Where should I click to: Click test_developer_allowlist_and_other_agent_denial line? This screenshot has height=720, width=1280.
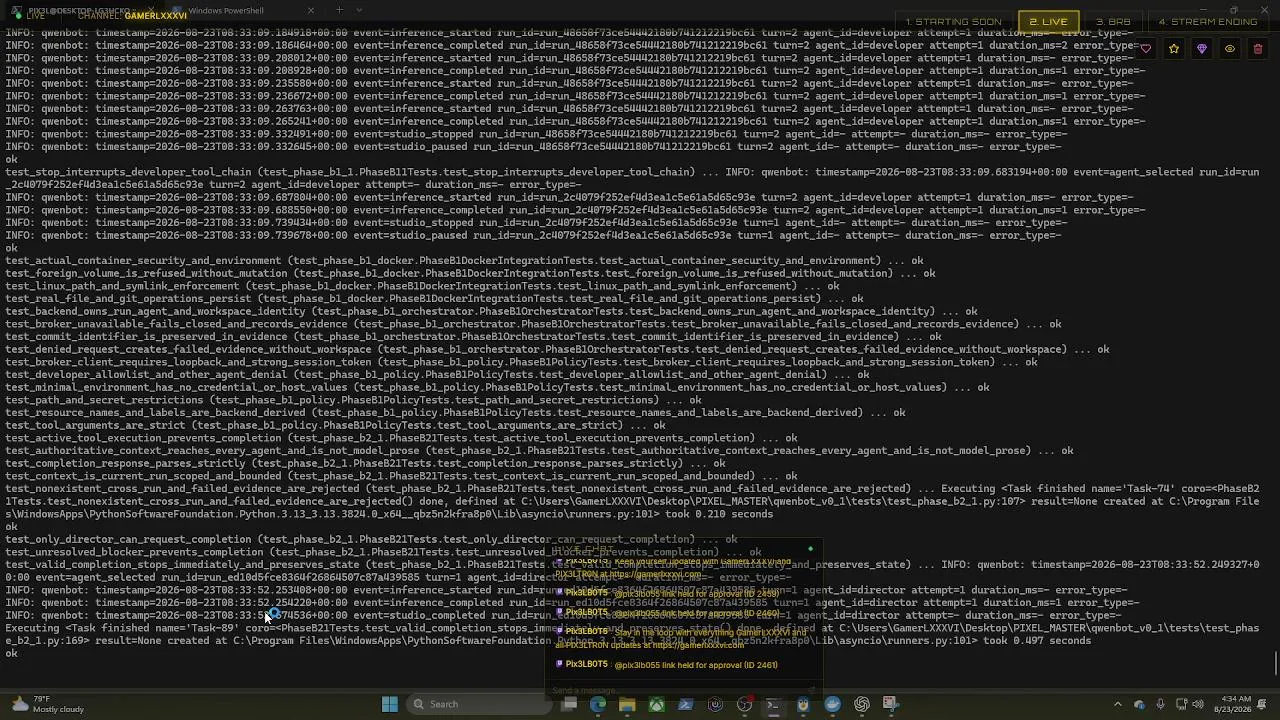click(437, 375)
